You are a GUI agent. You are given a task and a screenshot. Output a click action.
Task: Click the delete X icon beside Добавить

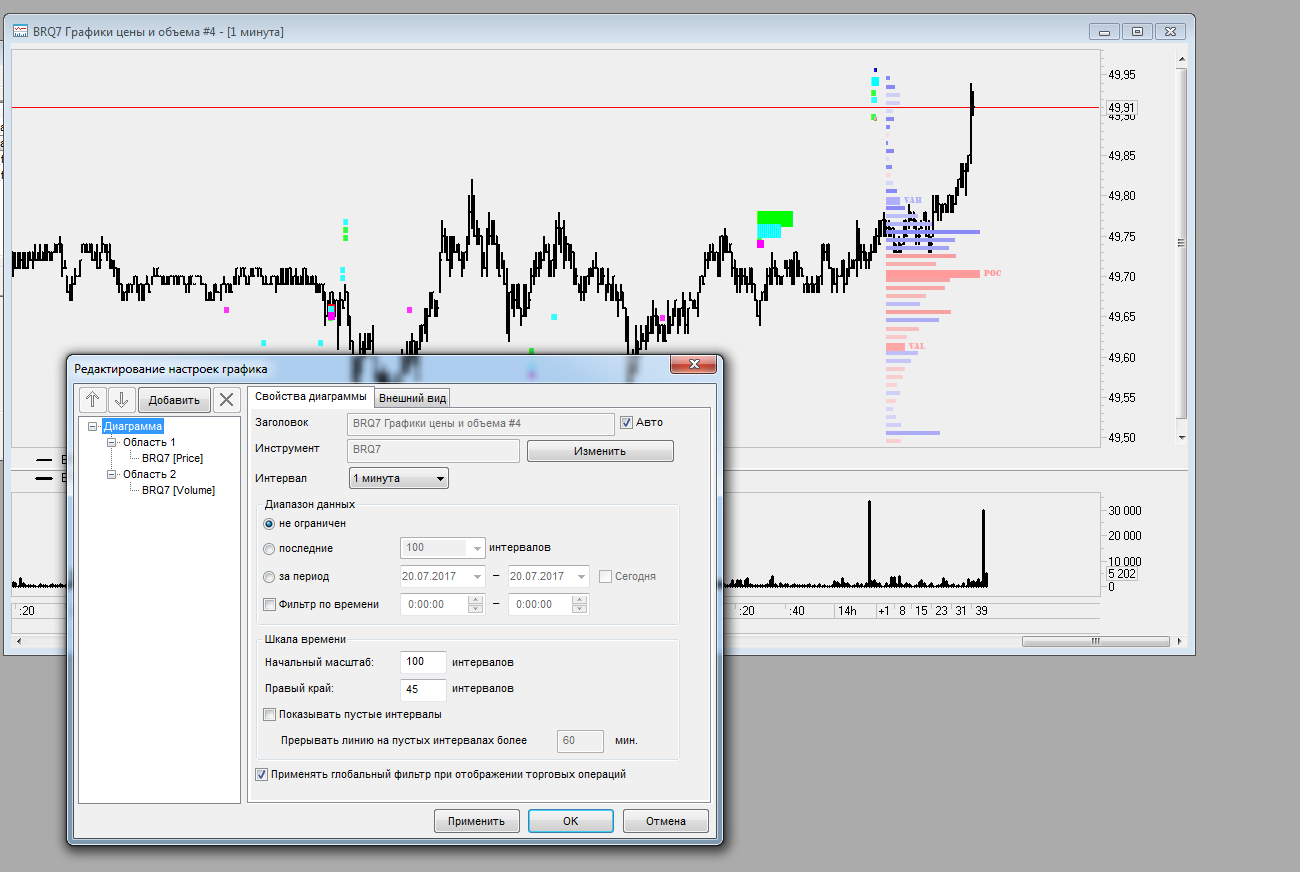pos(227,400)
